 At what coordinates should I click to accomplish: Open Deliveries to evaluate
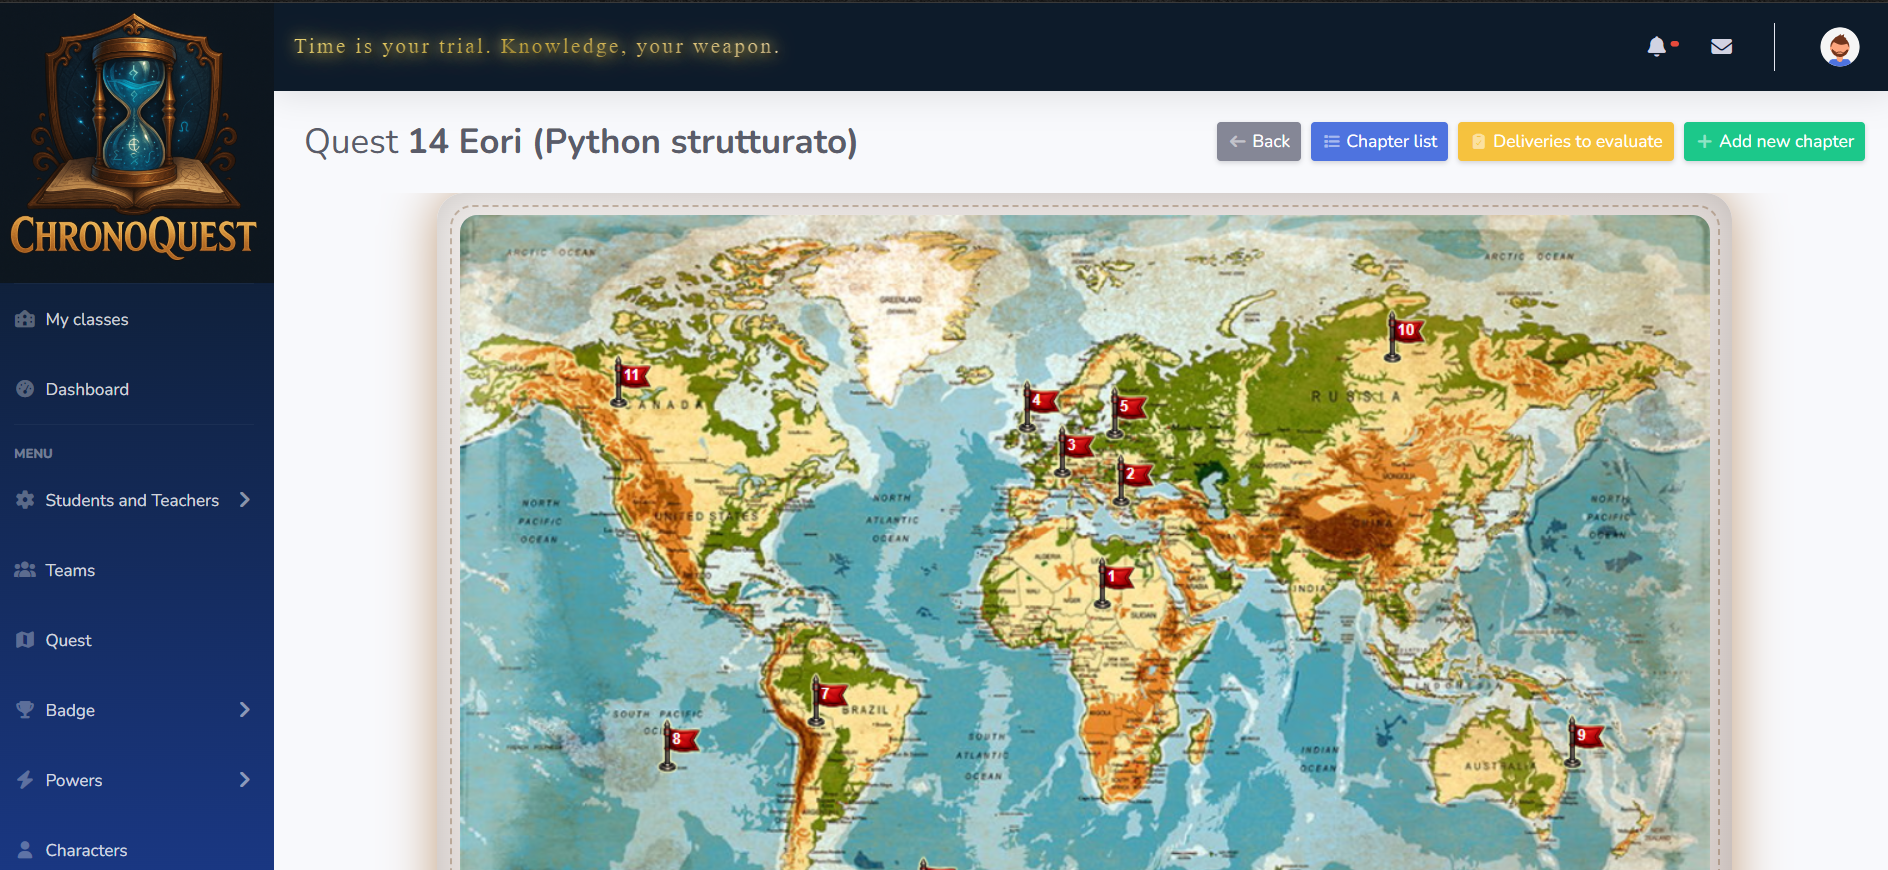(x=1565, y=142)
